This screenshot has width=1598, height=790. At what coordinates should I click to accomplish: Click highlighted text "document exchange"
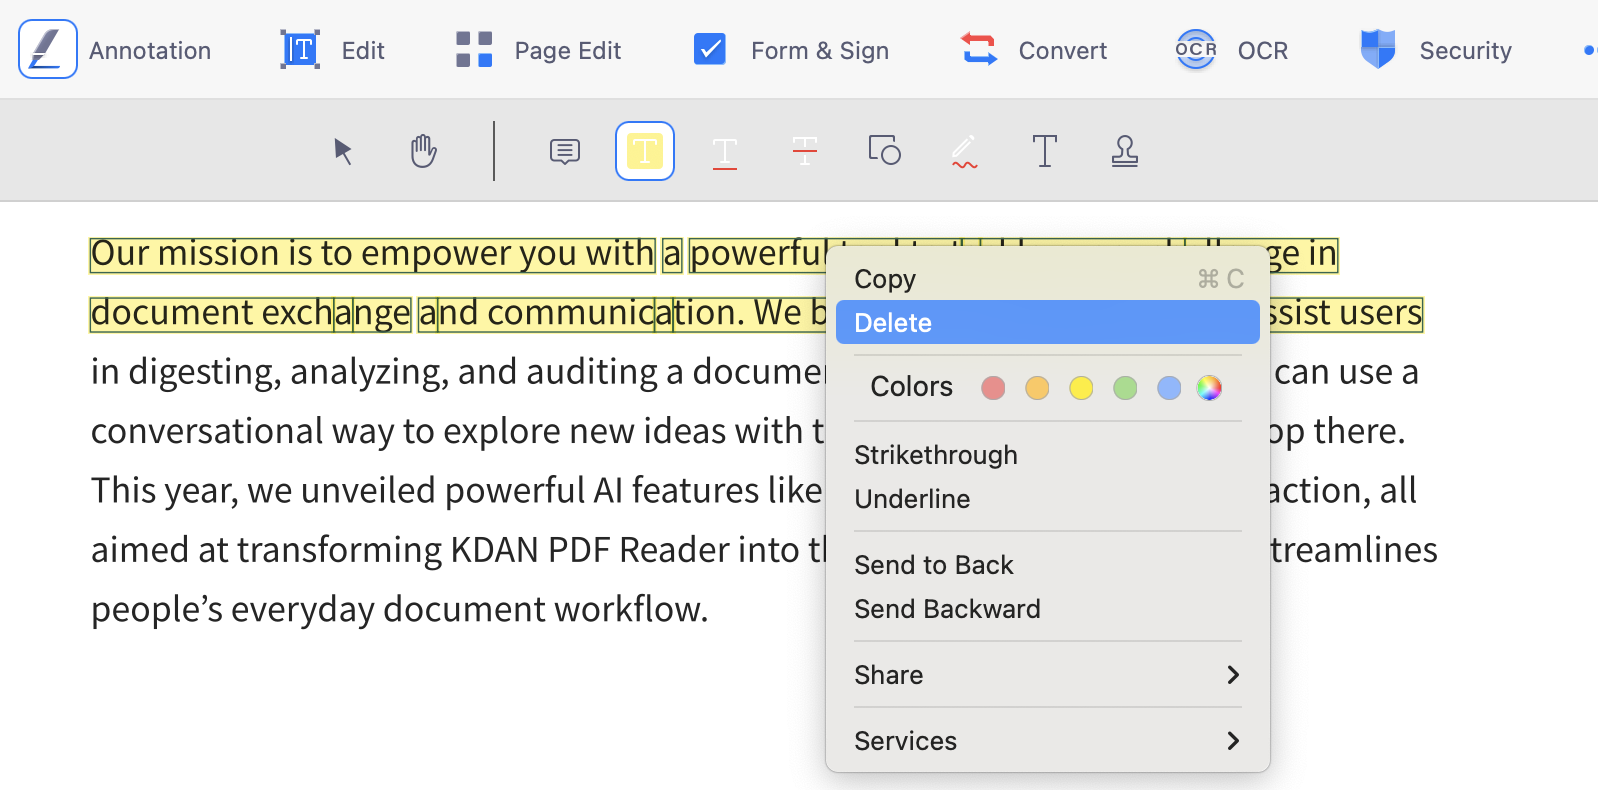250,314
